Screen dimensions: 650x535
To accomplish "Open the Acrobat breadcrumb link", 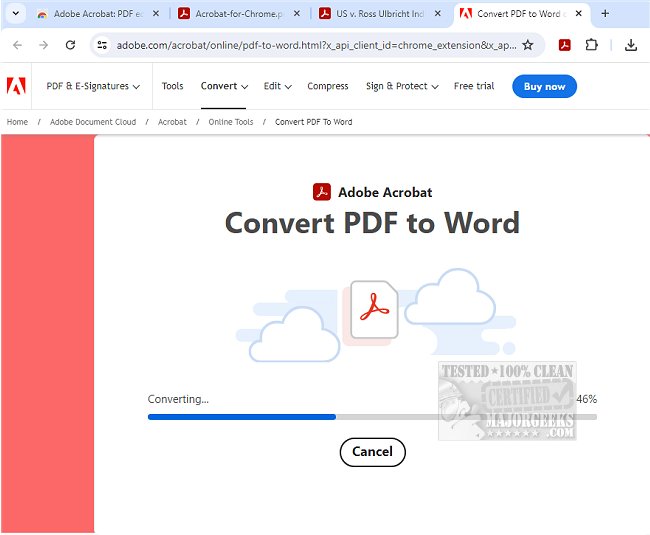I will tap(172, 122).
